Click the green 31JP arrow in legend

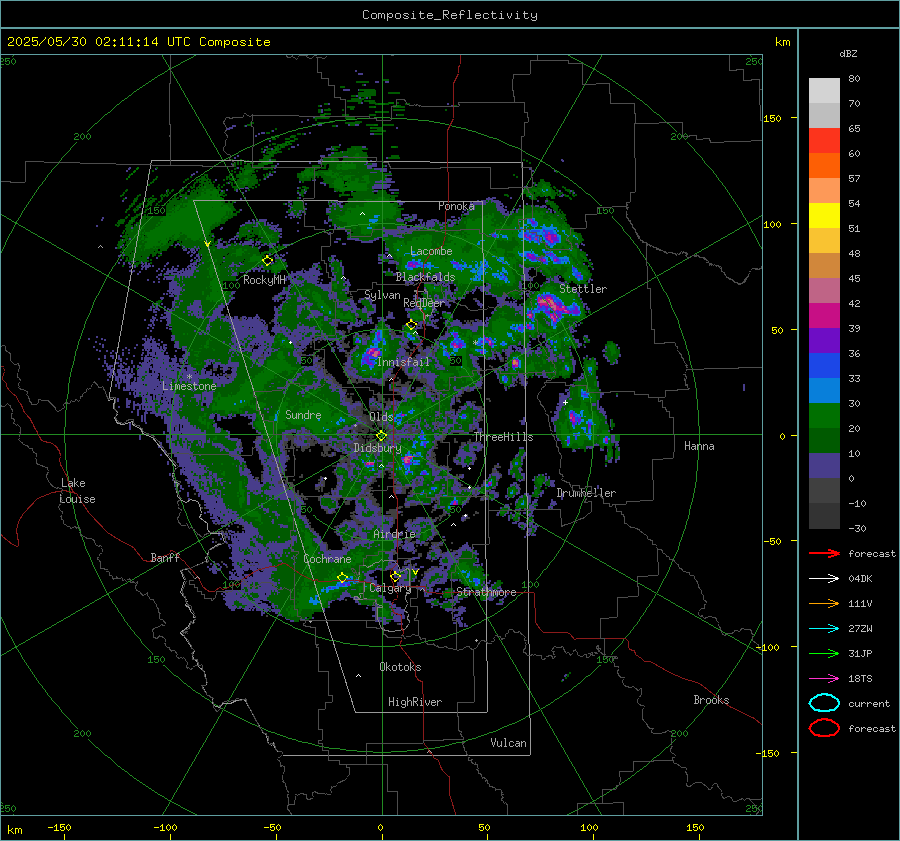point(824,653)
